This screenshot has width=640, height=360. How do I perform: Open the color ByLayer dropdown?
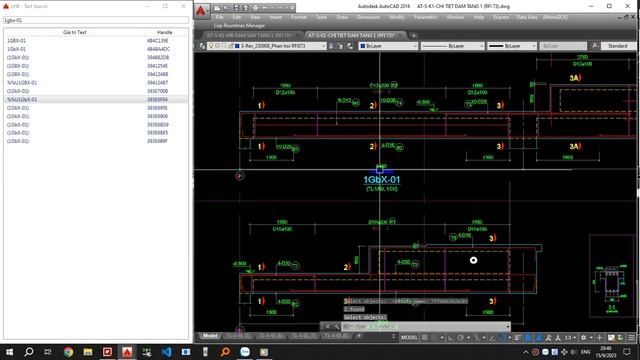[x=388, y=46]
